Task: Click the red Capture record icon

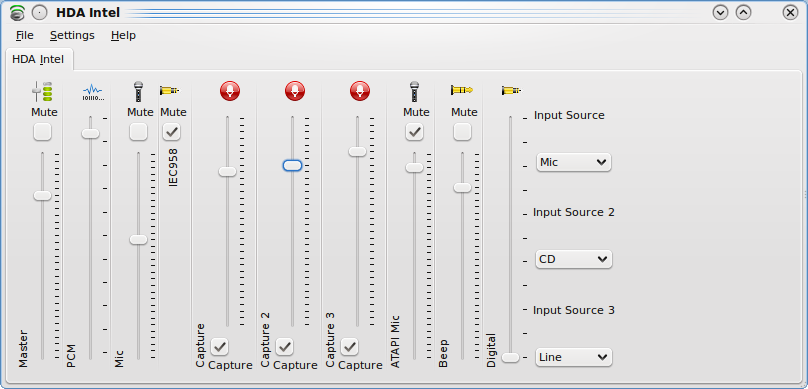Action: click(x=230, y=91)
